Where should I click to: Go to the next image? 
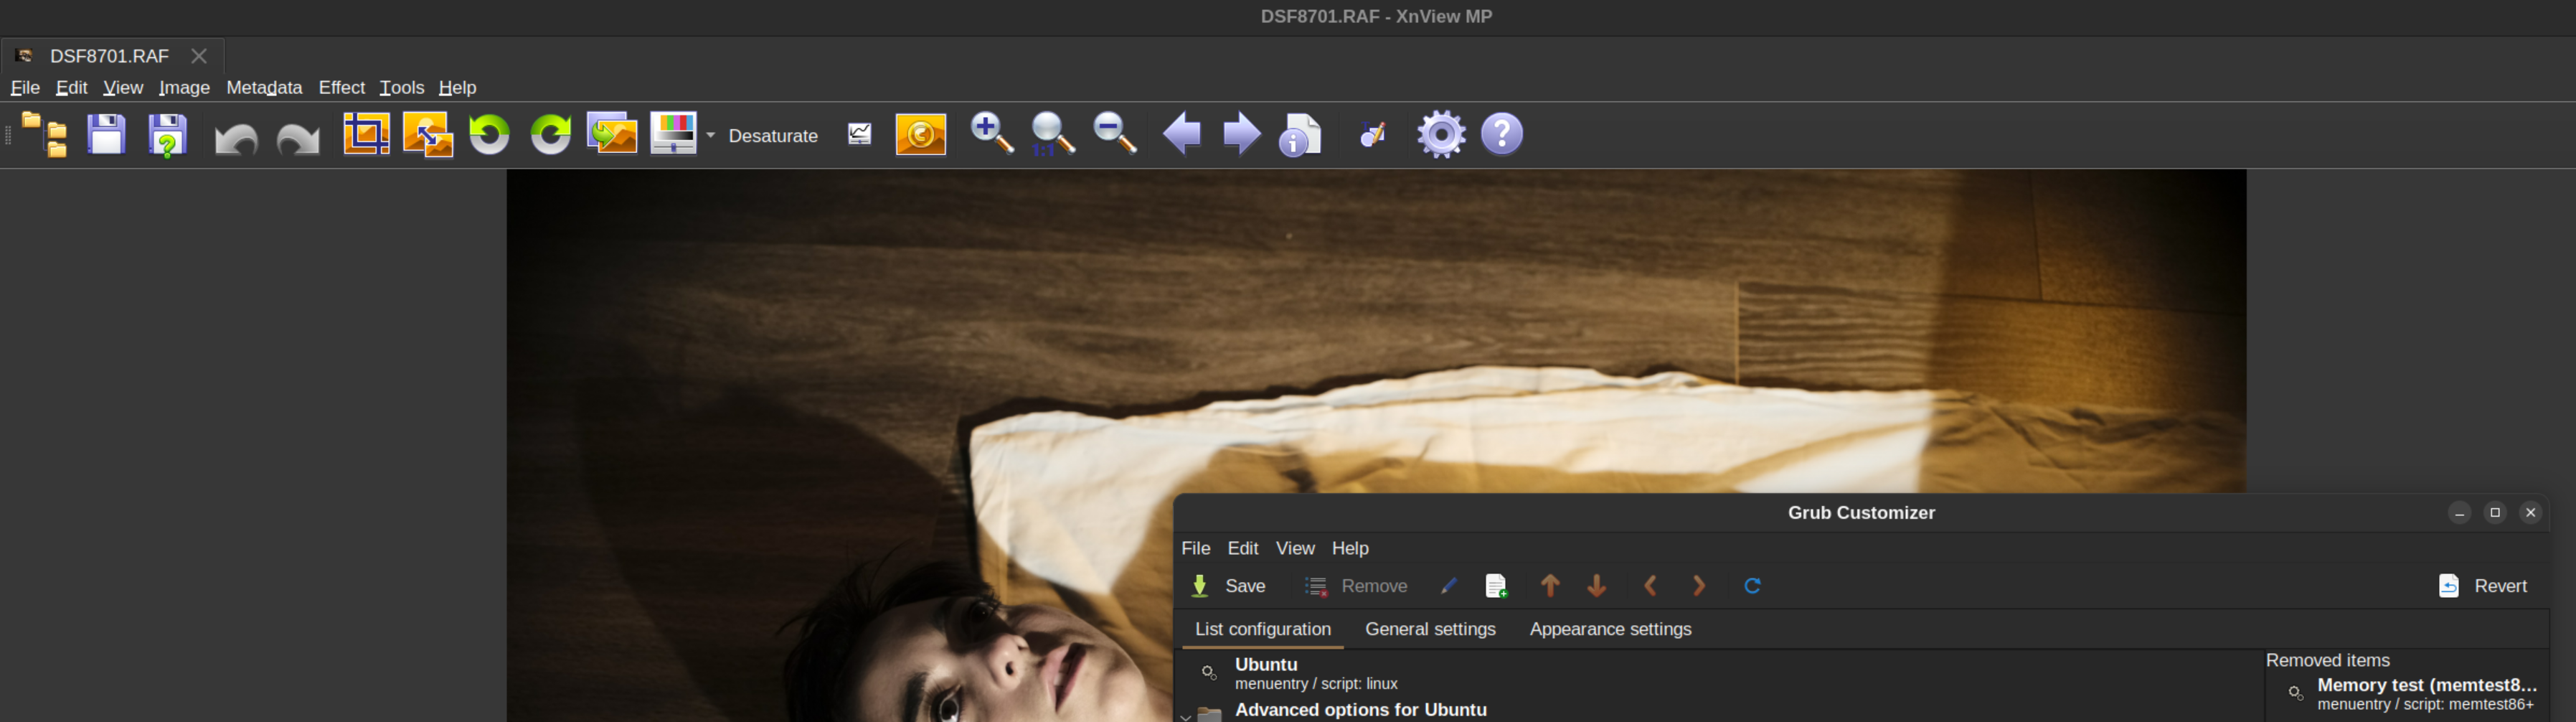pos(1242,134)
